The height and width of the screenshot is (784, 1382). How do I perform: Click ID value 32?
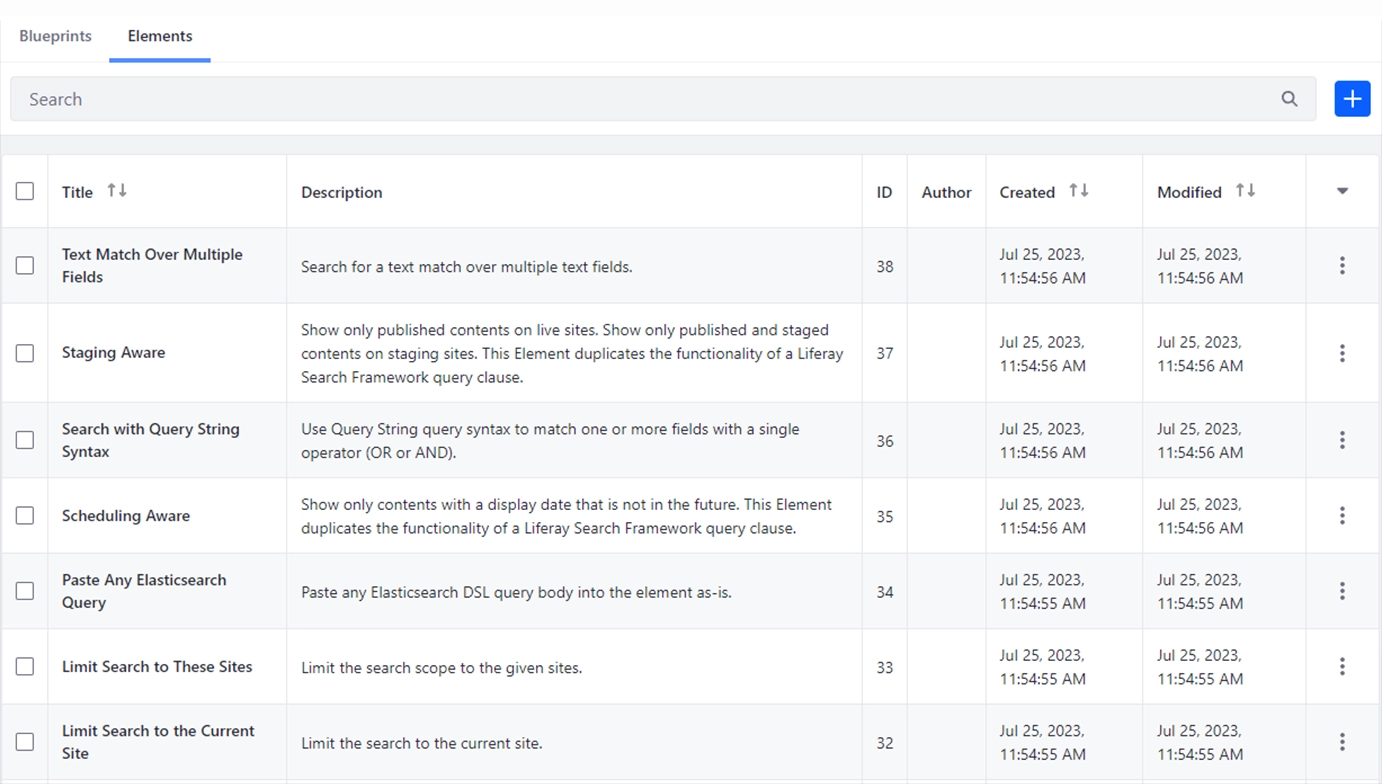pos(885,743)
